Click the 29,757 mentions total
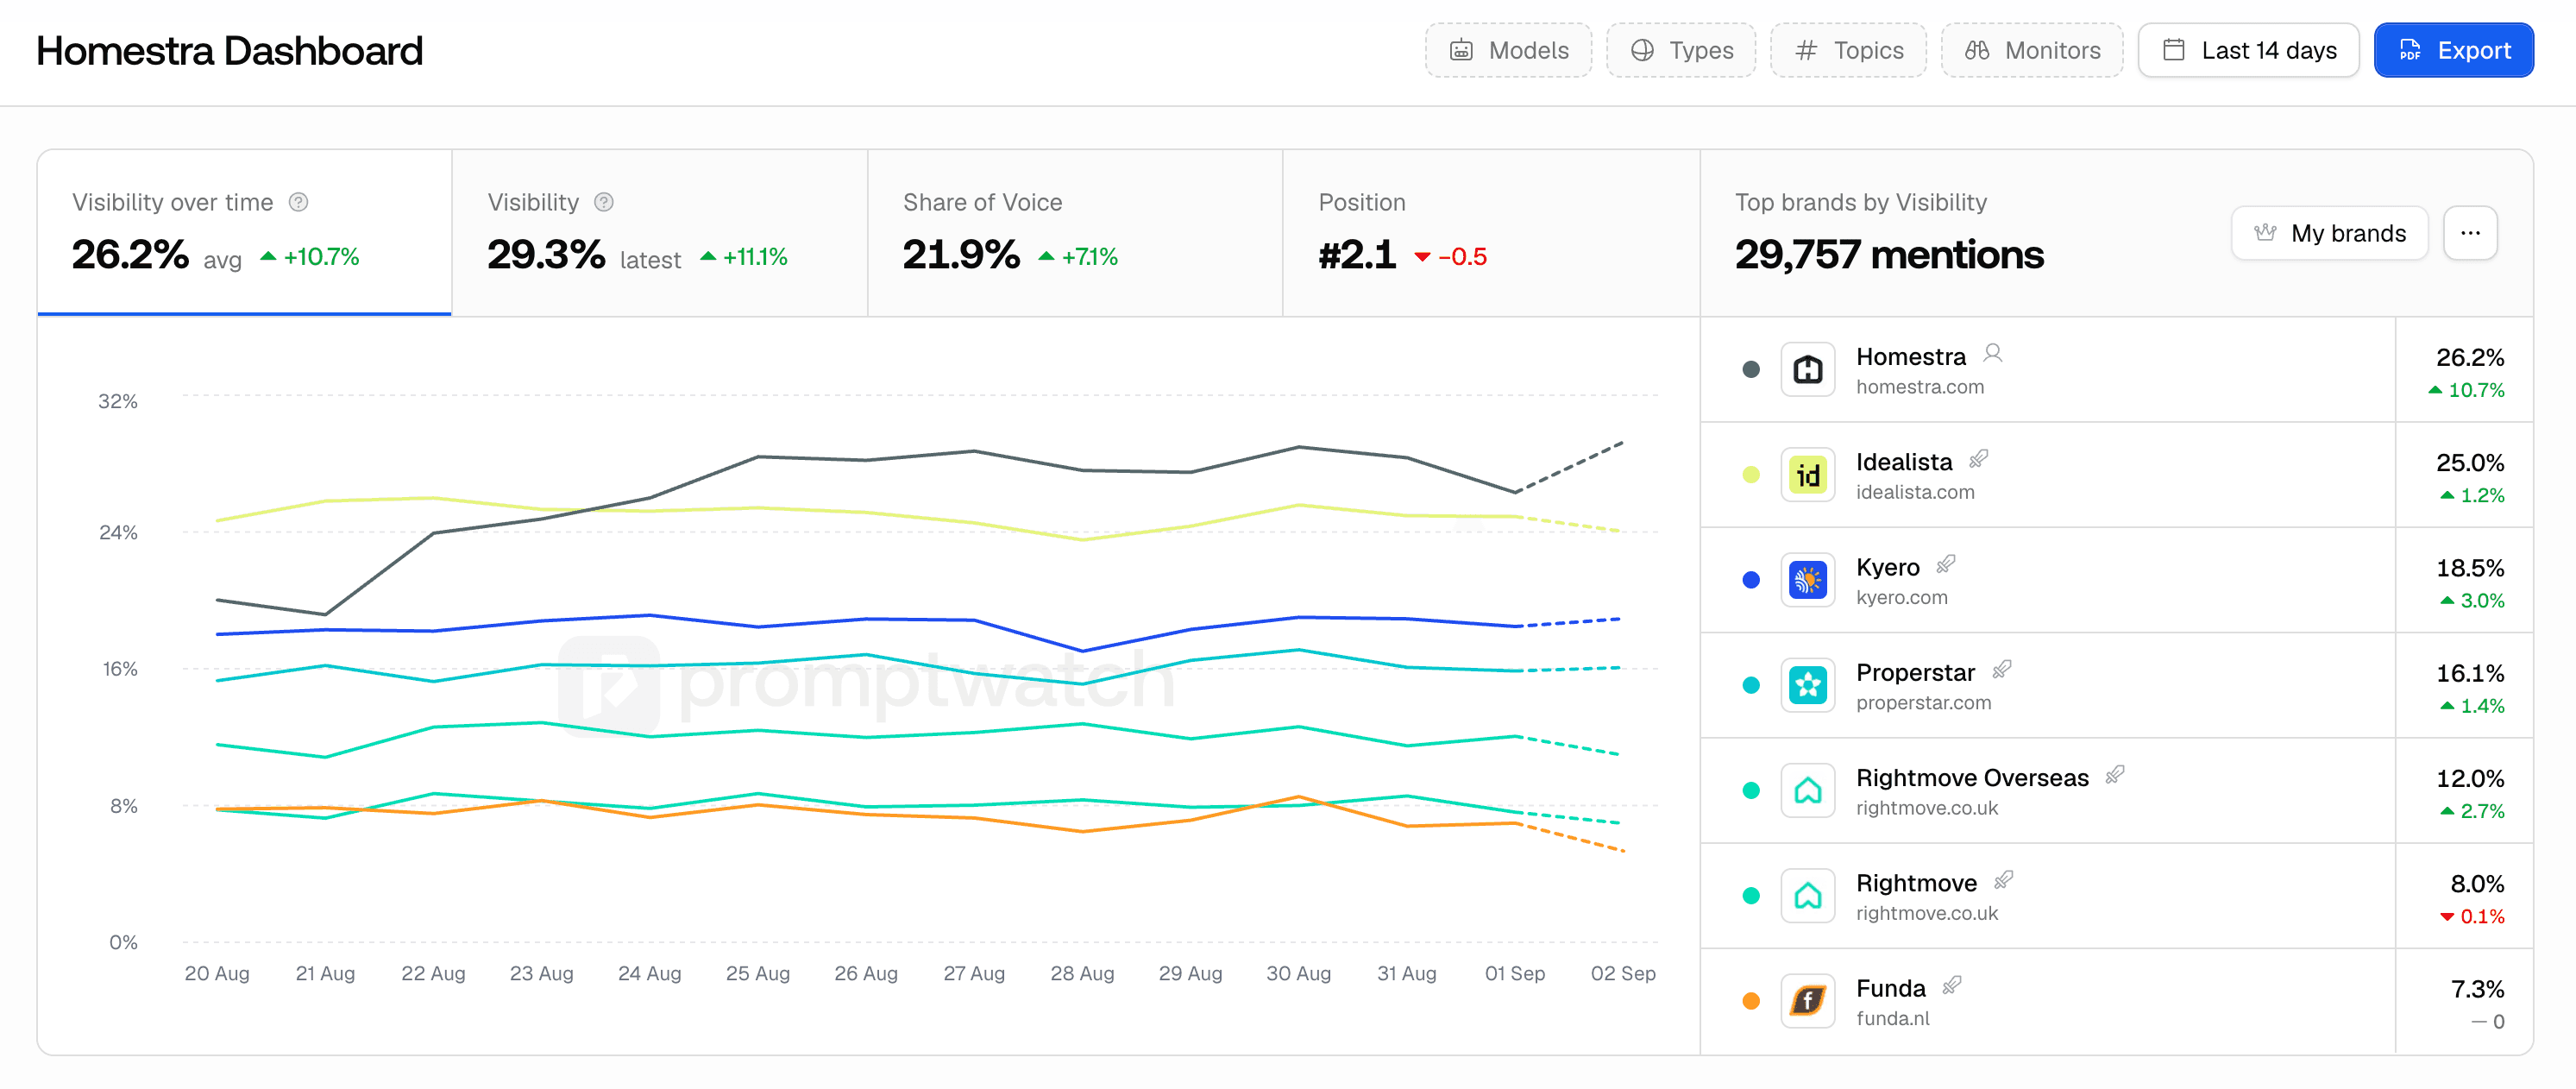The image size is (2576, 1089). tap(1888, 254)
